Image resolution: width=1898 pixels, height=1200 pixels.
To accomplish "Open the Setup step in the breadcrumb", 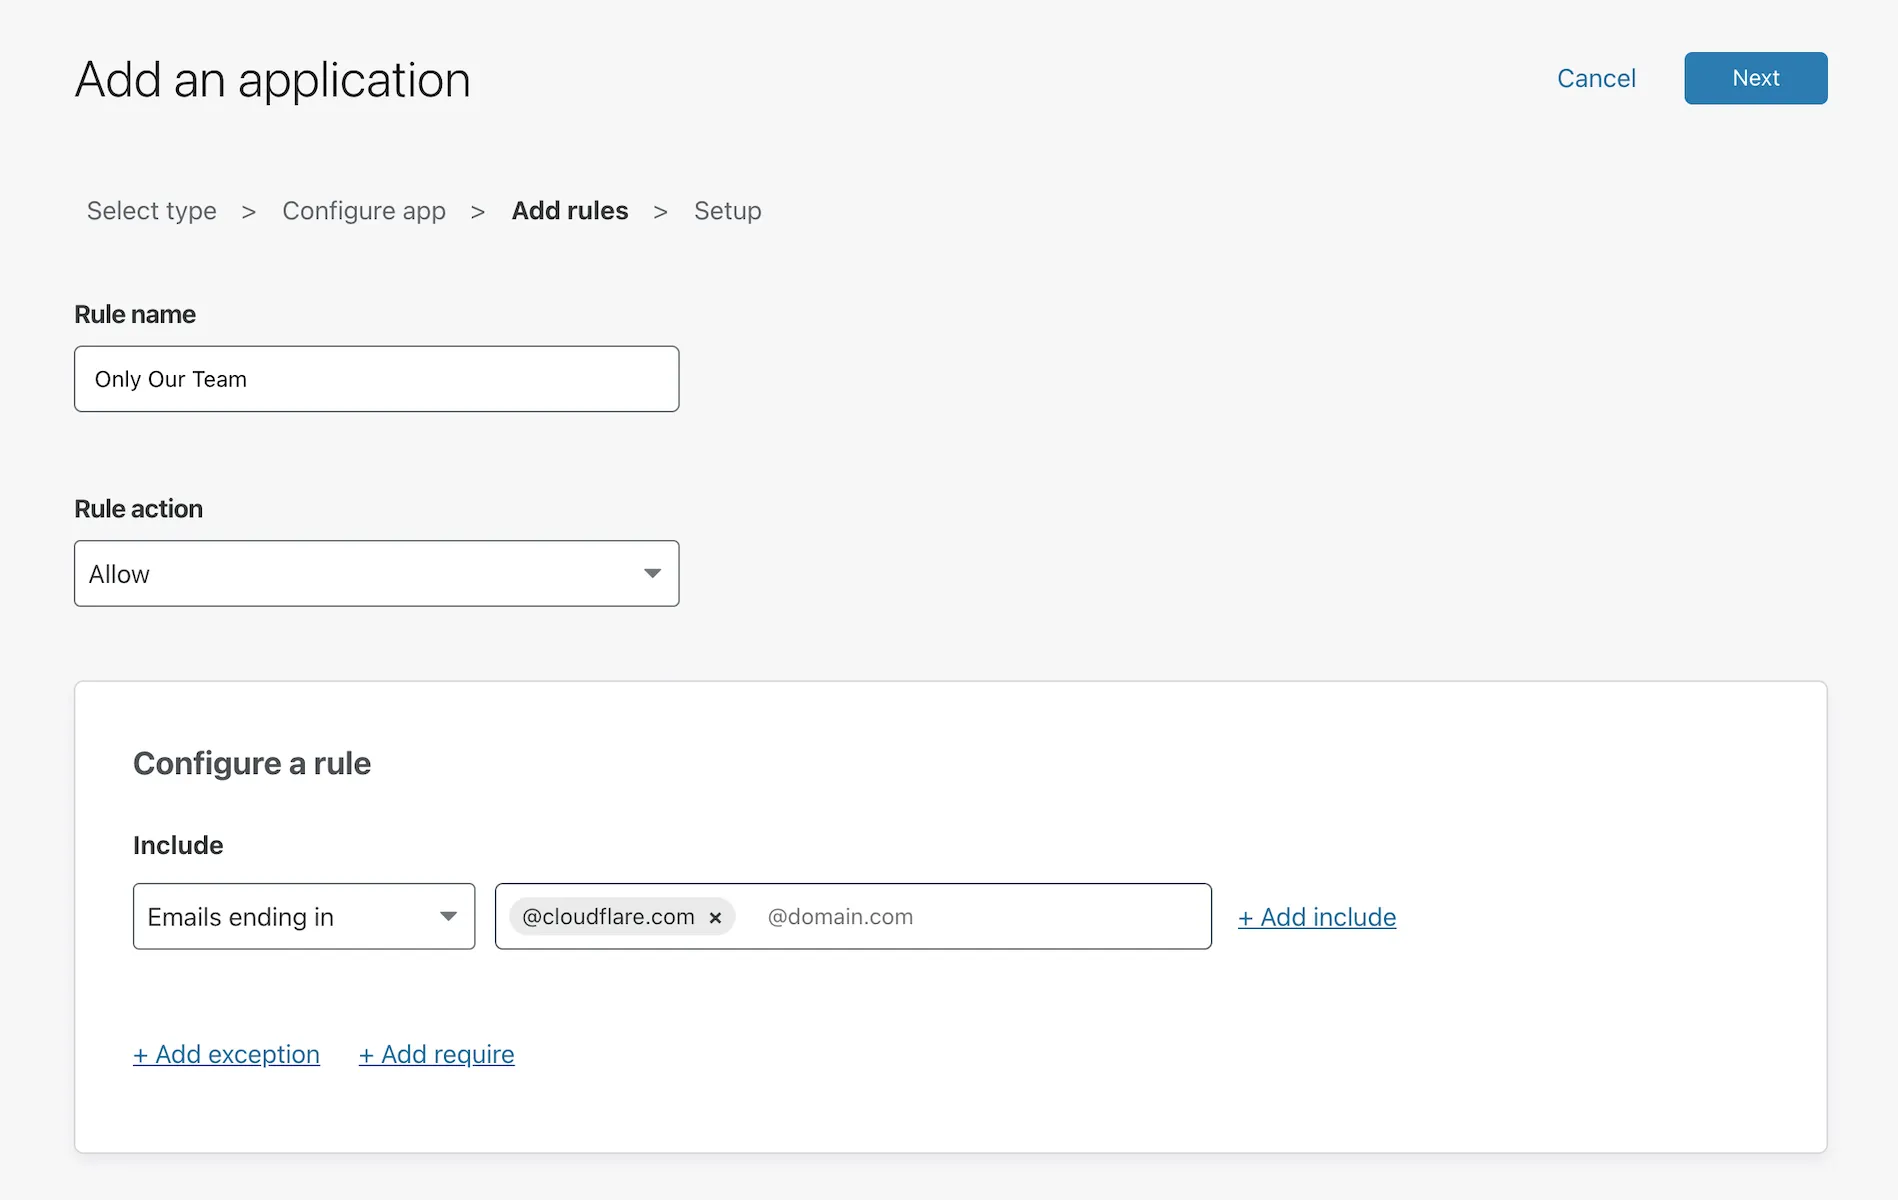I will pos(728,211).
